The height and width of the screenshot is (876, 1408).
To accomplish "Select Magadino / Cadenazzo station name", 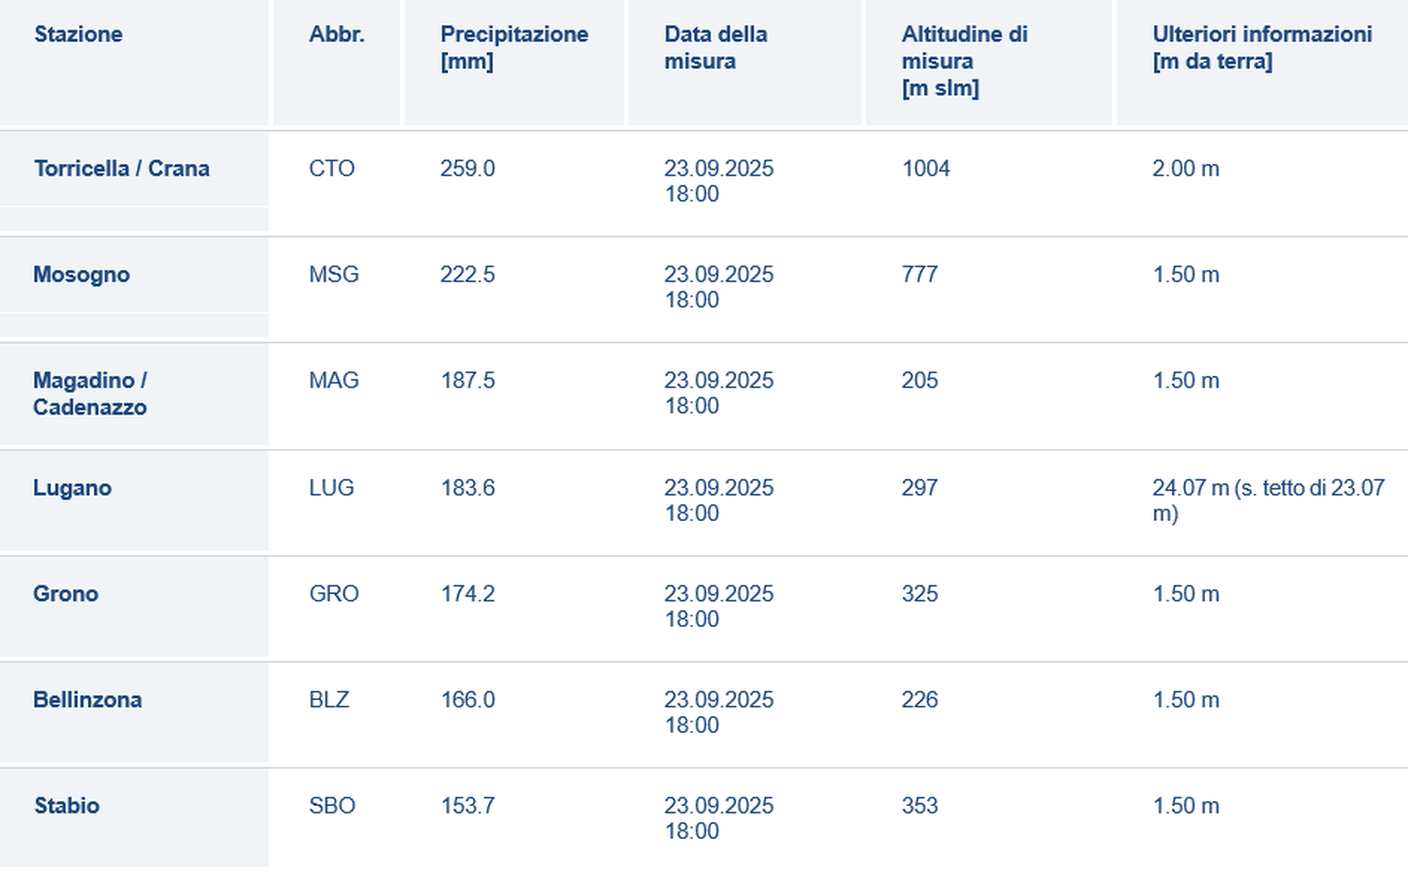I will [x=90, y=394].
